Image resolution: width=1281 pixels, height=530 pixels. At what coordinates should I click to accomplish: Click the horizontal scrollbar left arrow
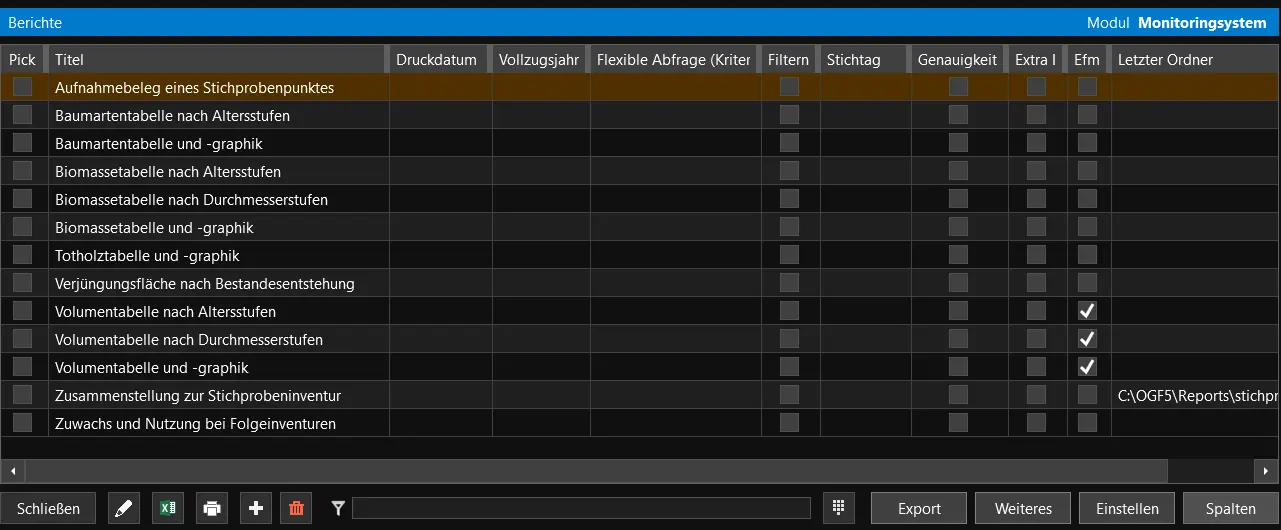13,470
